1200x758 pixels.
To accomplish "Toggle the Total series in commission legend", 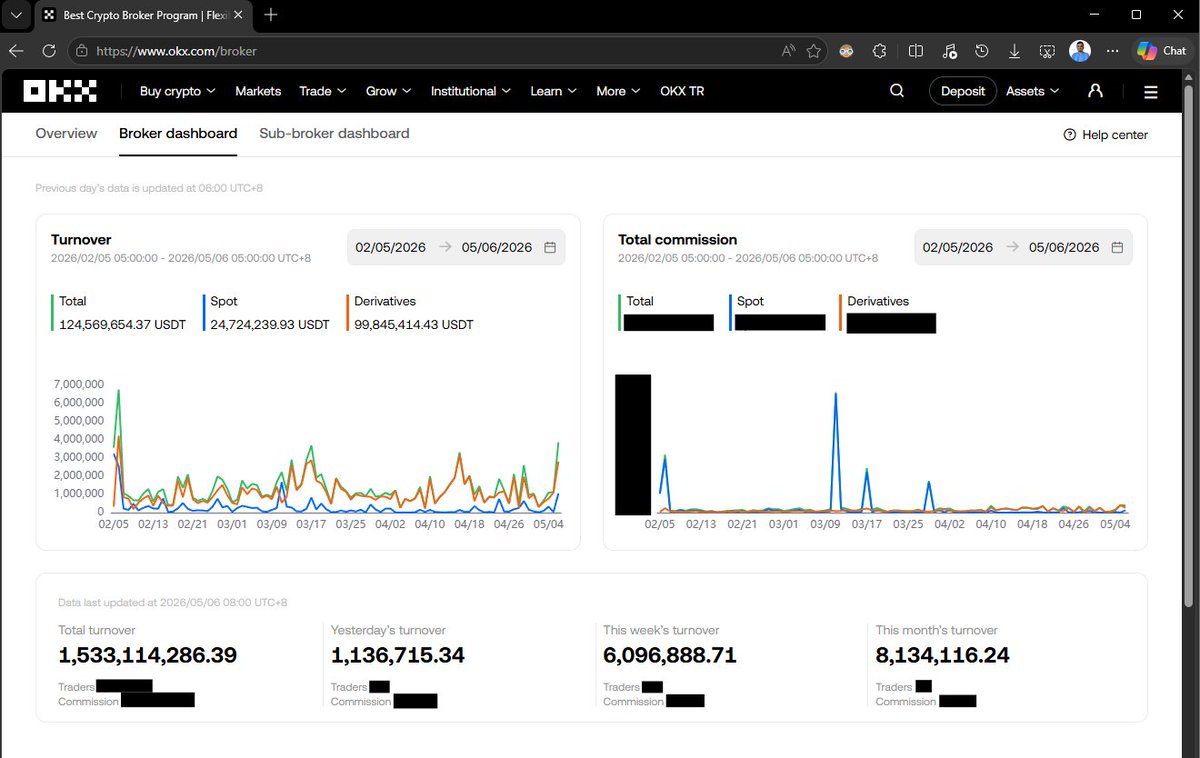I will click(640, 301).
